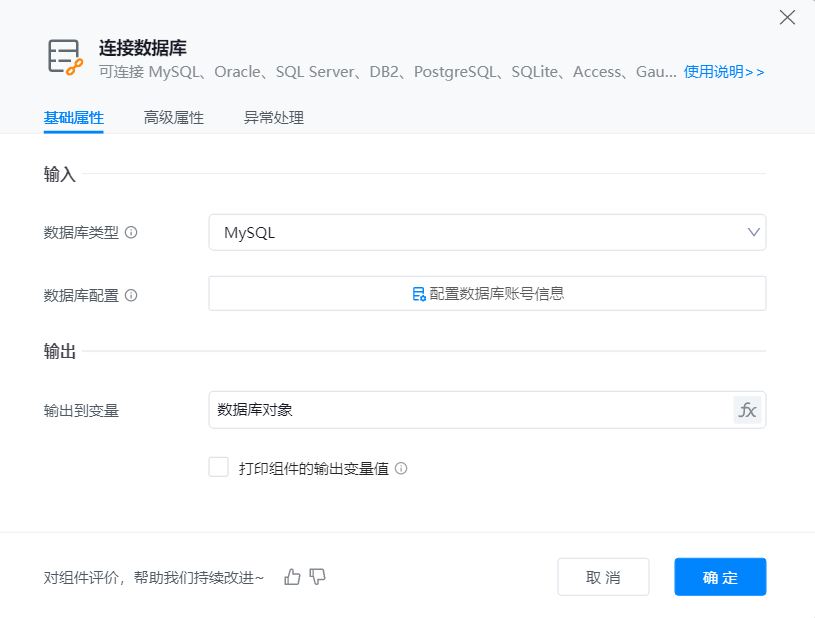Screen dimensions: 815x618
Task: Confirm with the 确定 button
Action: pyautogui.click(x=720, y=577)
